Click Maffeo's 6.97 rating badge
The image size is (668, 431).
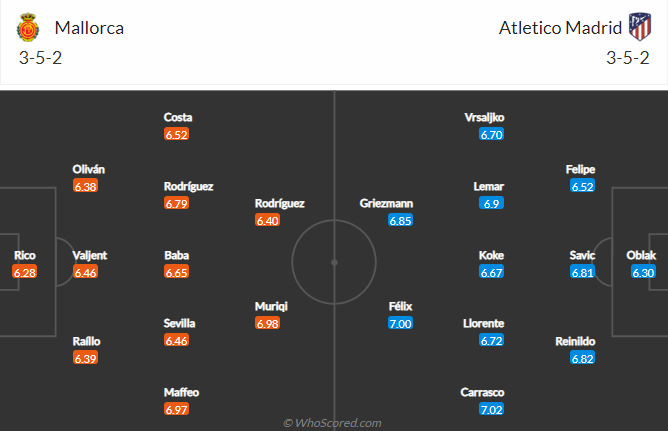[x=176, y=409]
